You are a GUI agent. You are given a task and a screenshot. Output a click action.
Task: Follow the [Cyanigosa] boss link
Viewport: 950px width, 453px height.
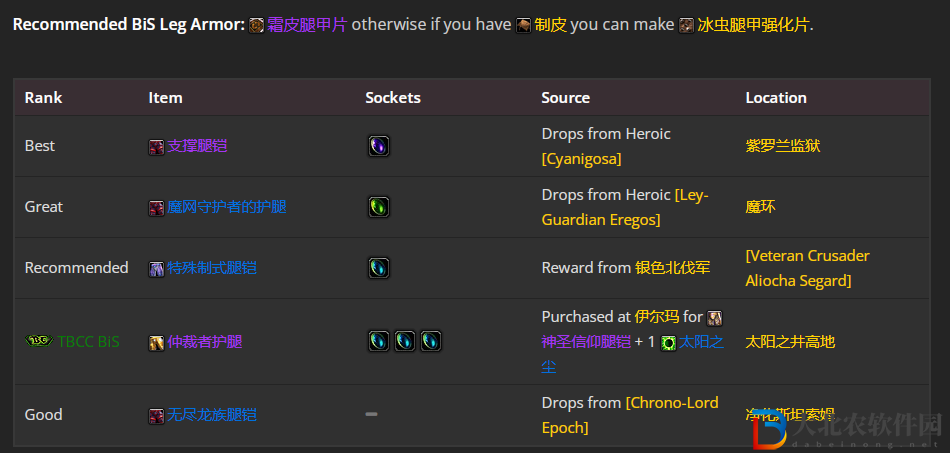[x=582, y=159]
